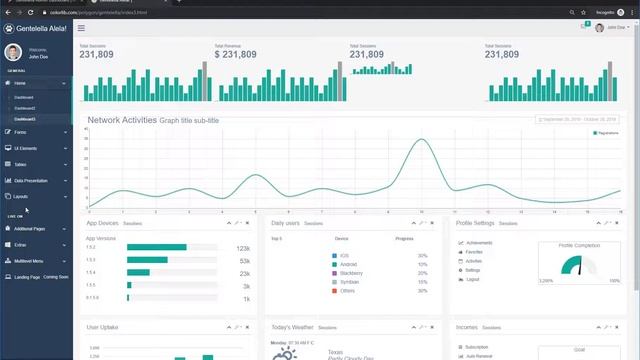Click the browser address bar URL
The width and height of the screenshot is (640, 360).
point(98,13)
